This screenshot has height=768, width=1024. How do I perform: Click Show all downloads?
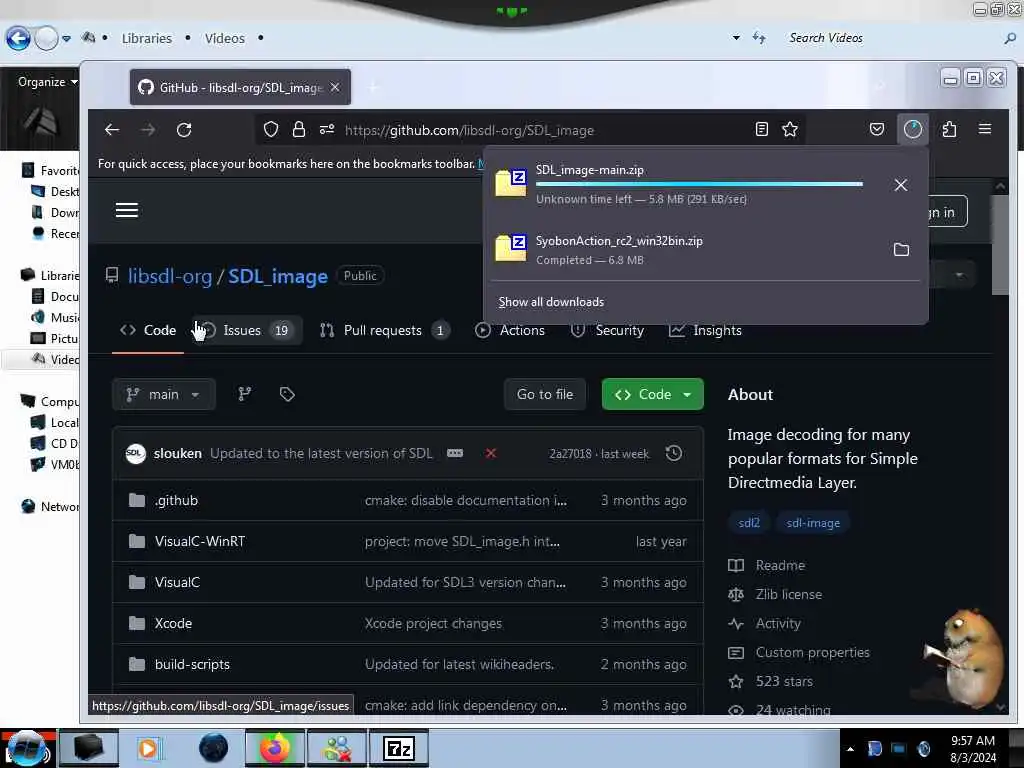(x=551, y=302)
